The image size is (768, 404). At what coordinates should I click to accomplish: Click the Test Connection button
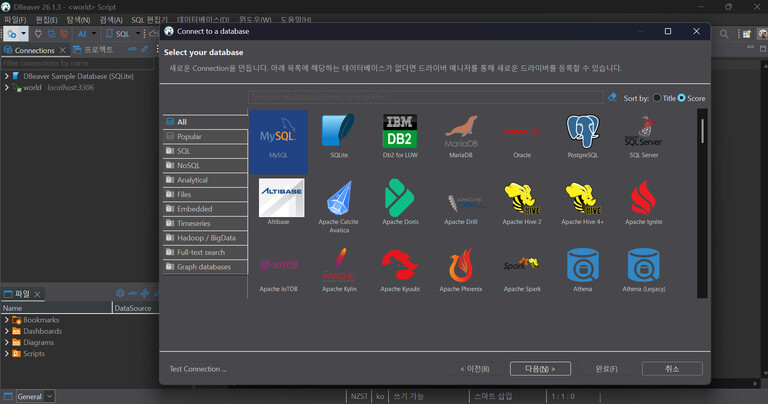(x=198, y=369)
